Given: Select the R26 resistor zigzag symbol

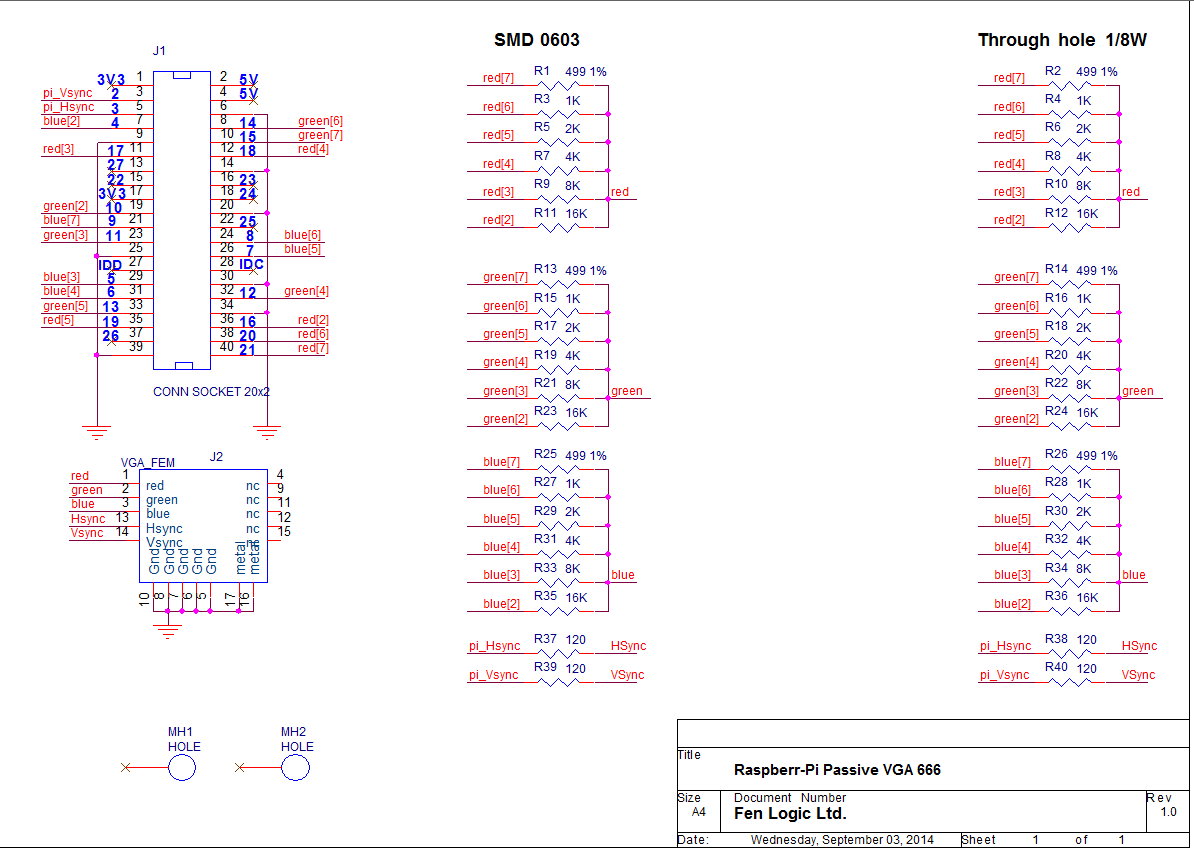Looking at the screenshot, I should tap(1069, 469).
